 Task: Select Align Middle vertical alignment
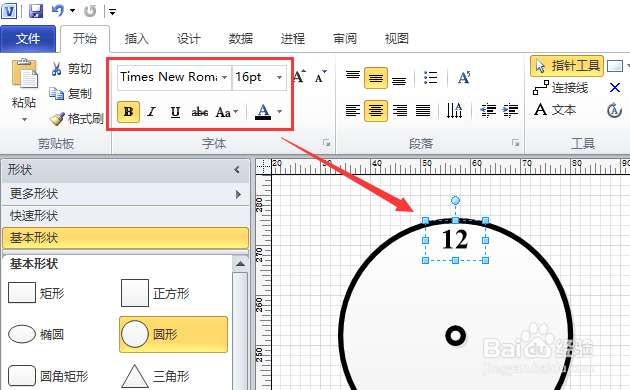(x=376, y=78)
